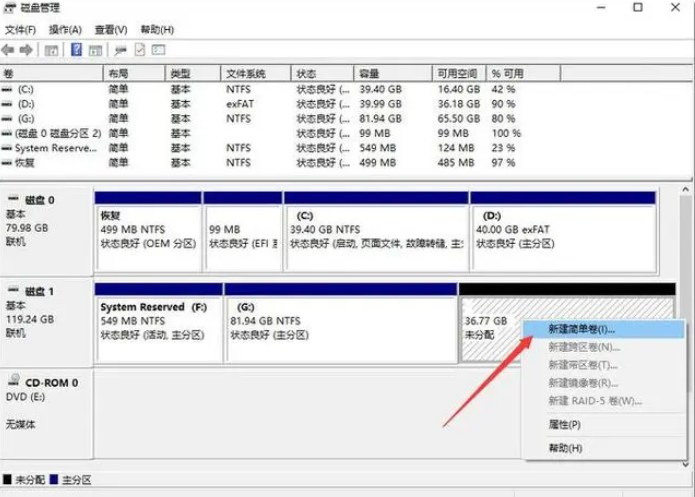The width and height of the screenshot is (695, 497).
Task: Click the Properties checkmark toolbar icon
Action: 140,50
